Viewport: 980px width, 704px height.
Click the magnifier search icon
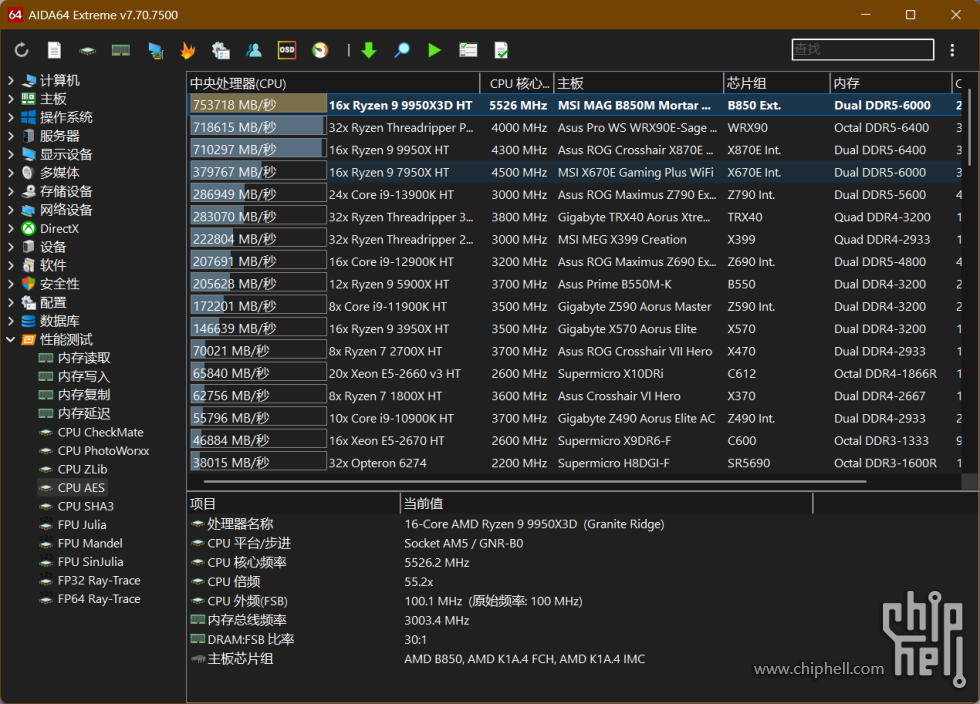pyautogui.click(x=402, y=50)
